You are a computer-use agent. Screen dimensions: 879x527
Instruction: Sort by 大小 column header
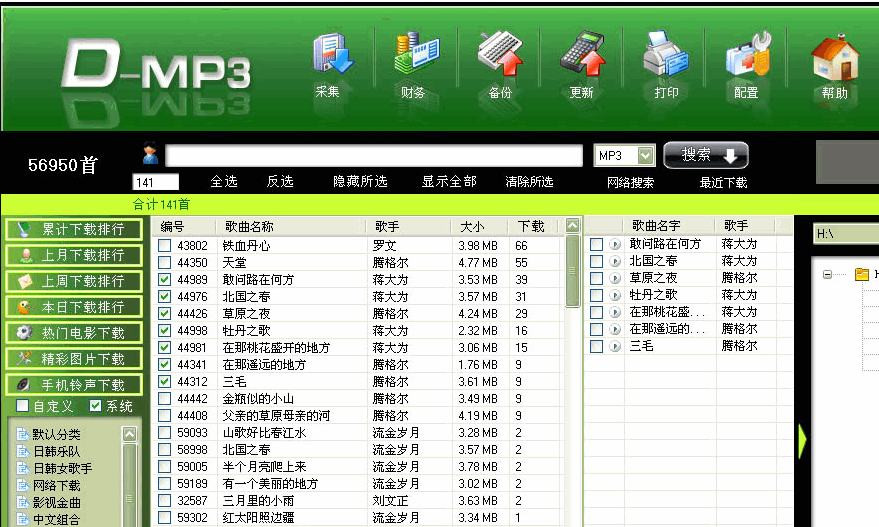point(479,226)
